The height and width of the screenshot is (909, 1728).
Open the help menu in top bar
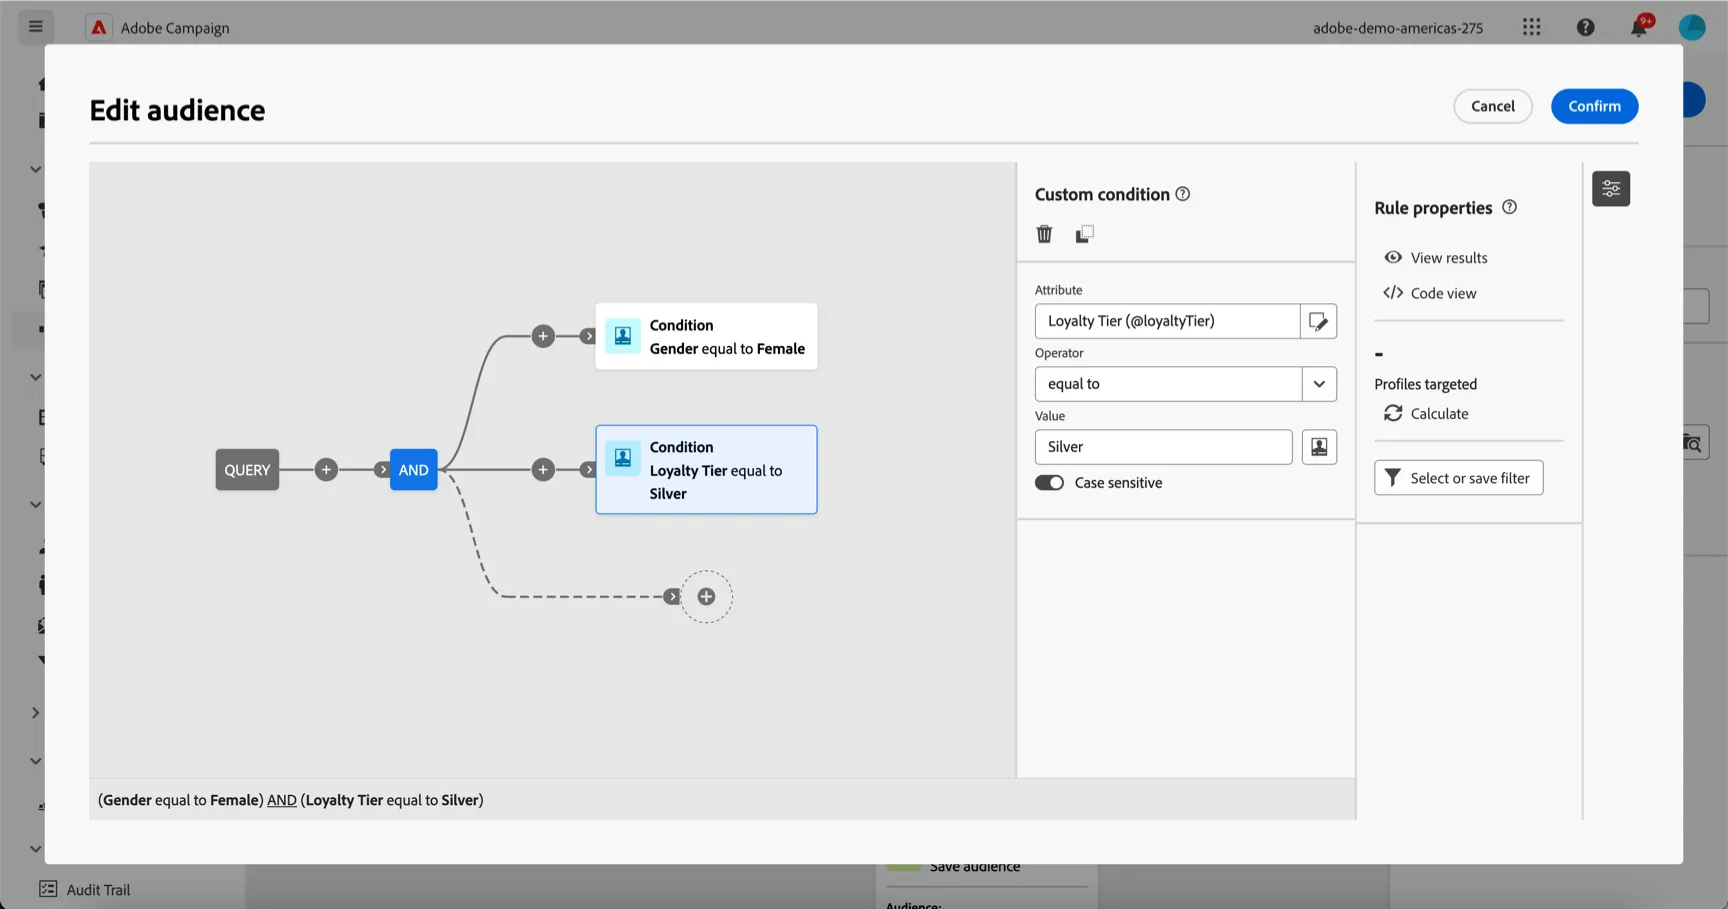(x=1585, y=27)
